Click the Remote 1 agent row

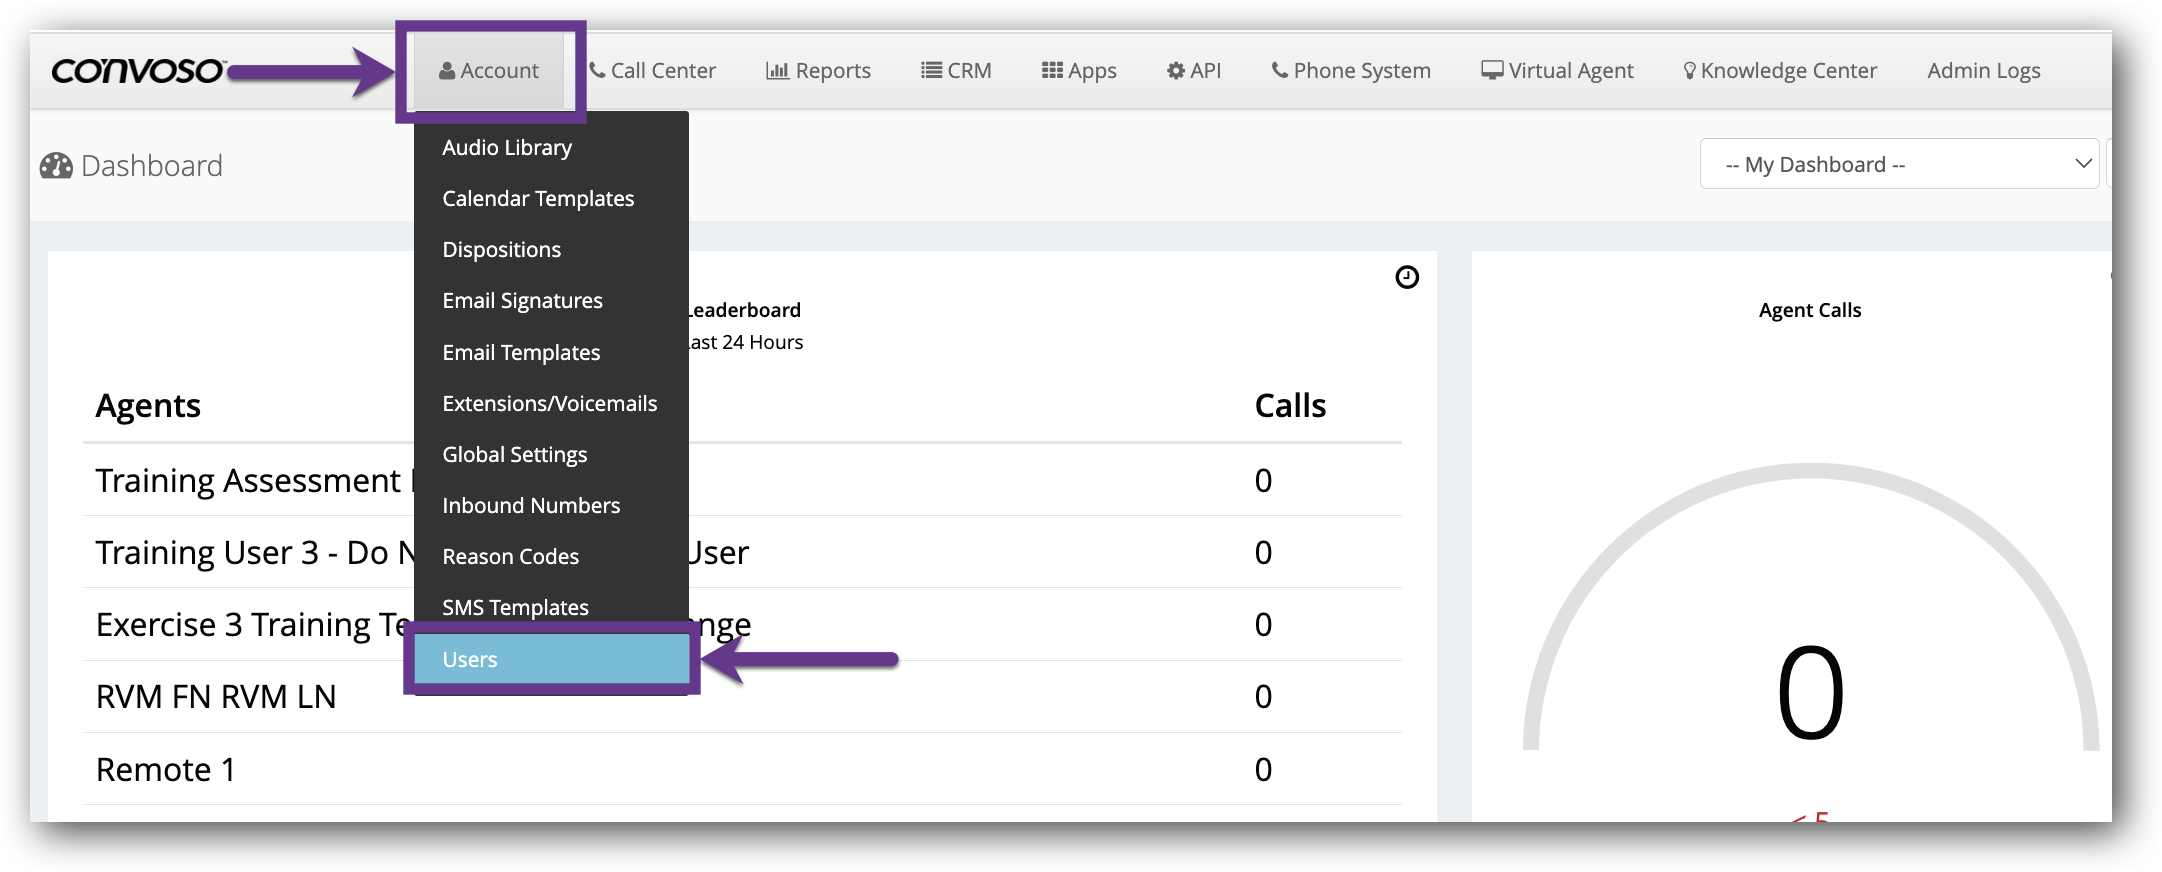click(x=166, y=769)
